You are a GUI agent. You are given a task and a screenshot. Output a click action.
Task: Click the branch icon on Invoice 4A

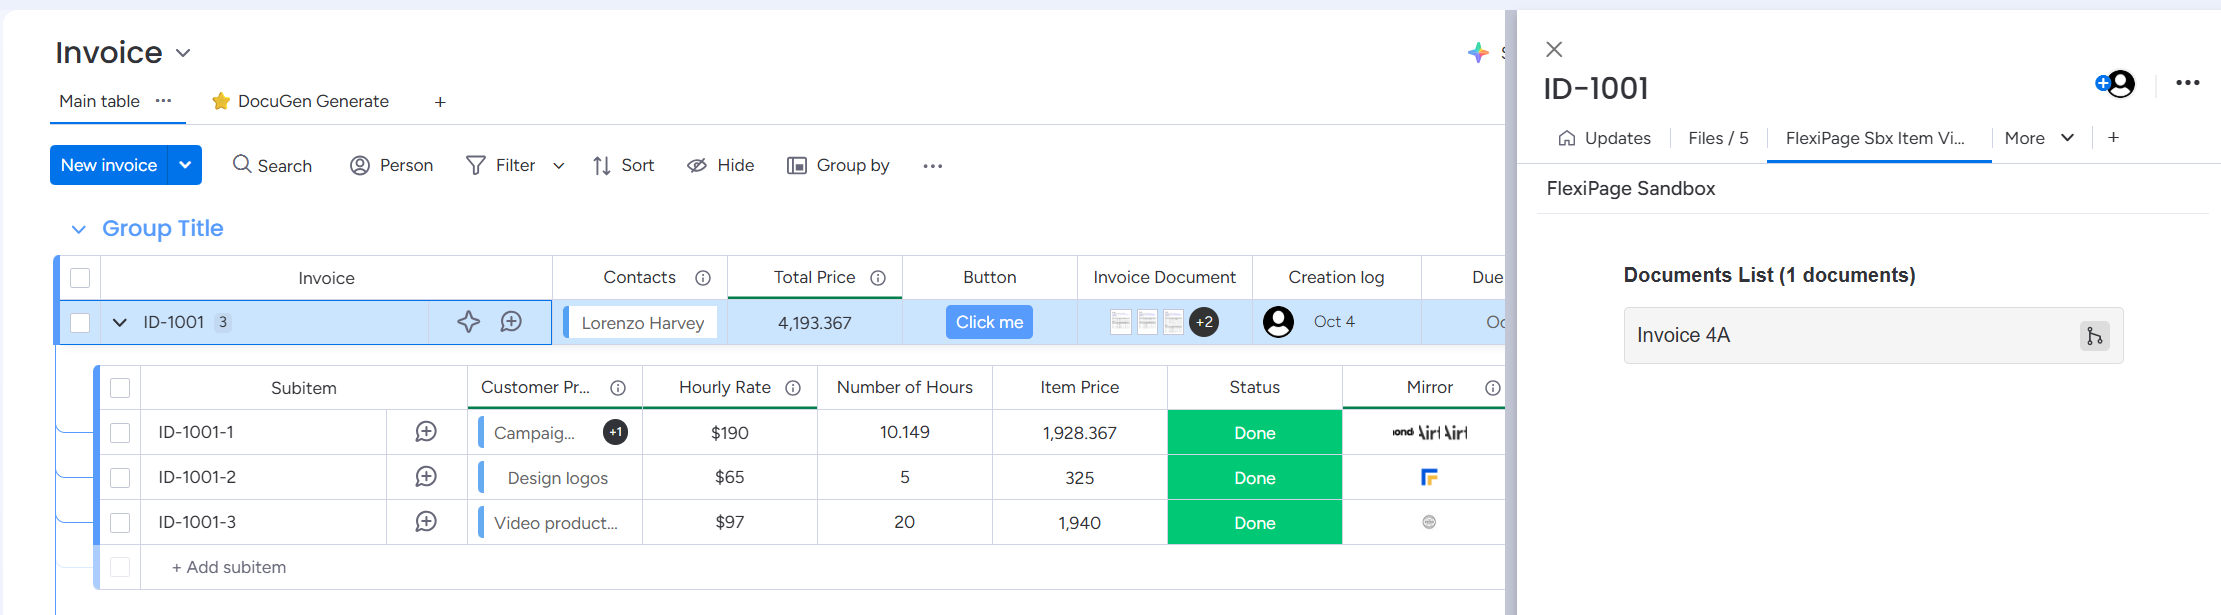pyautogui.click(x=2094, y=336)
